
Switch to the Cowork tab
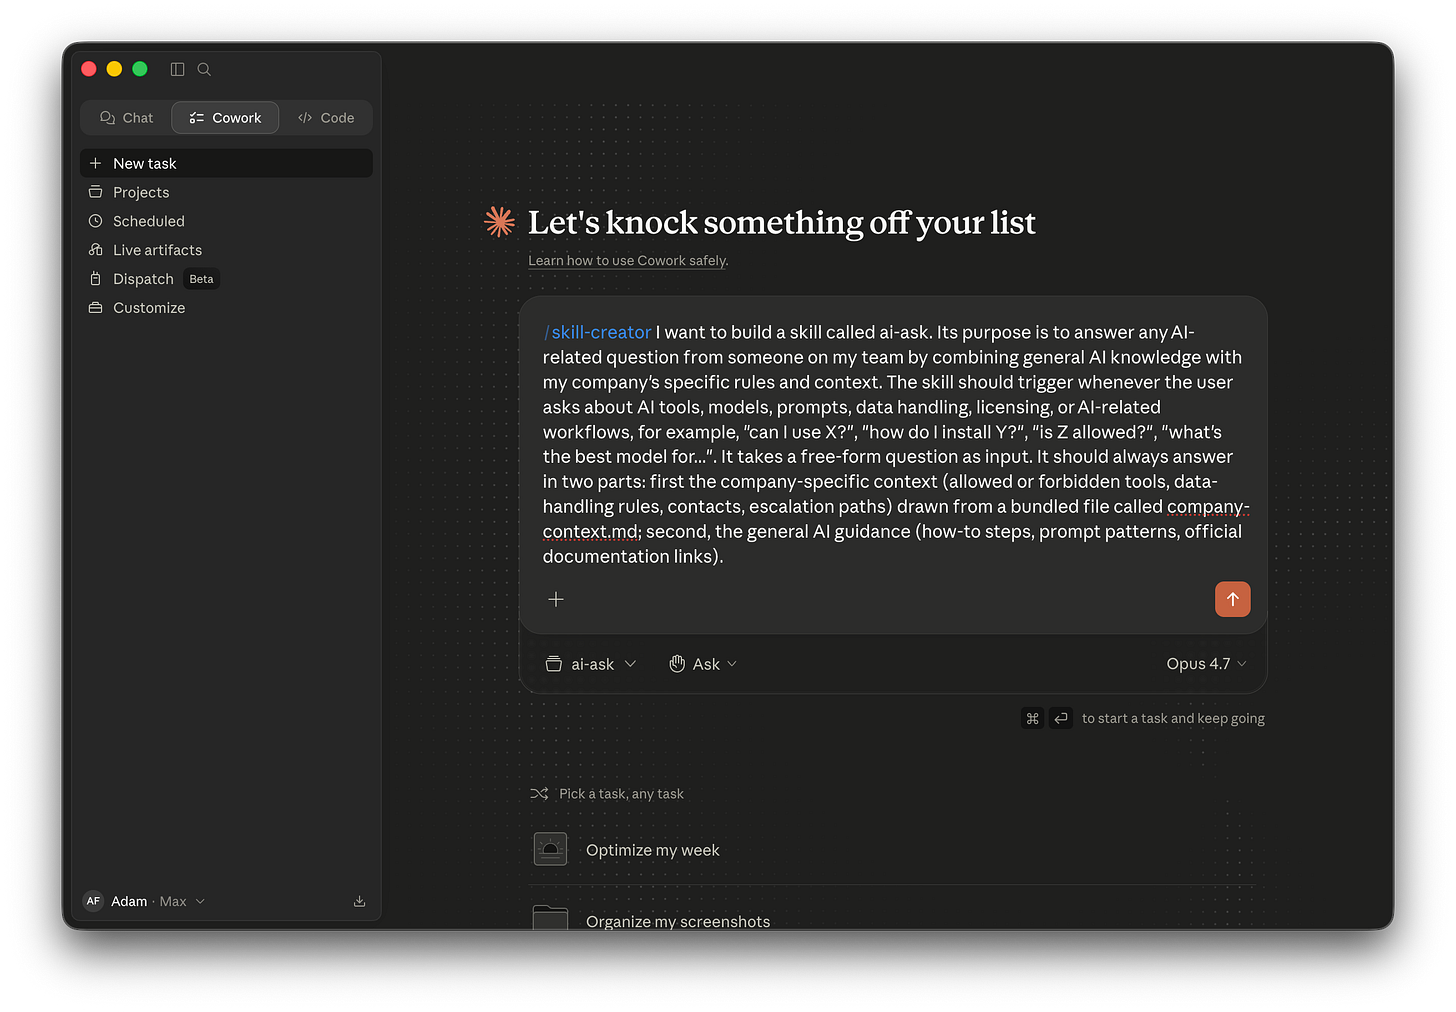click(x=225, y=118)
